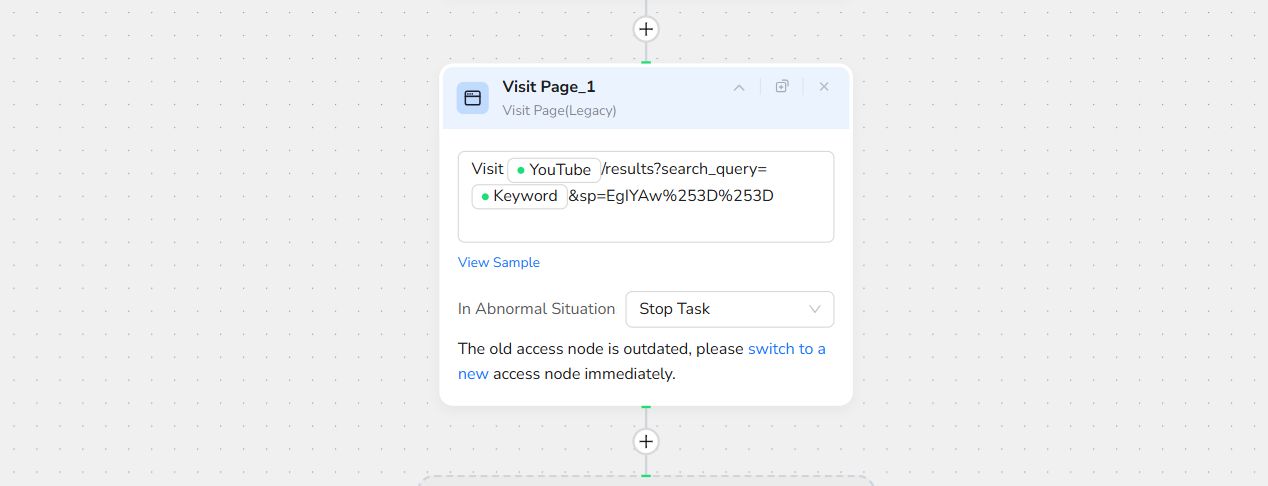Click the In Abnormal Situation label
1268x486 pixels.
[x=536, y=309]
